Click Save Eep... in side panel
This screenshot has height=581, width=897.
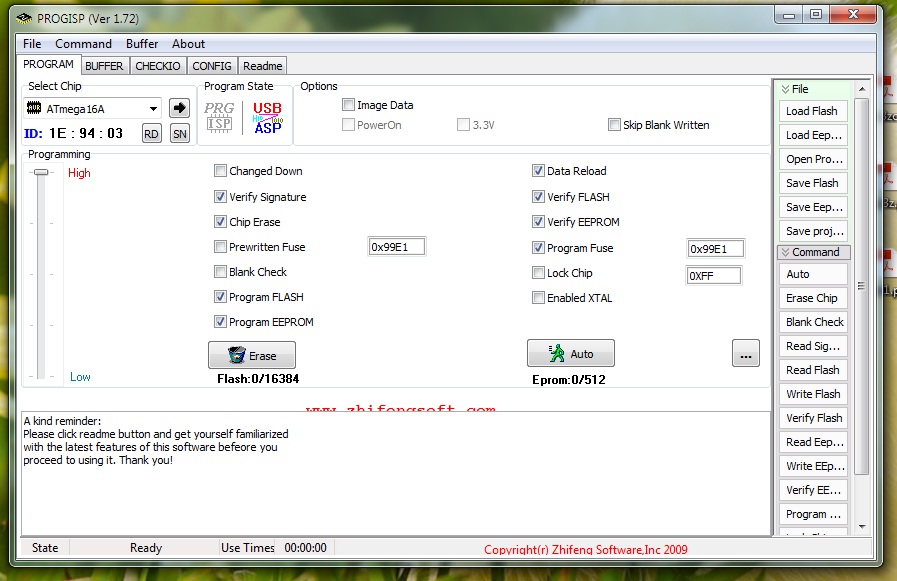pos(813,207)
